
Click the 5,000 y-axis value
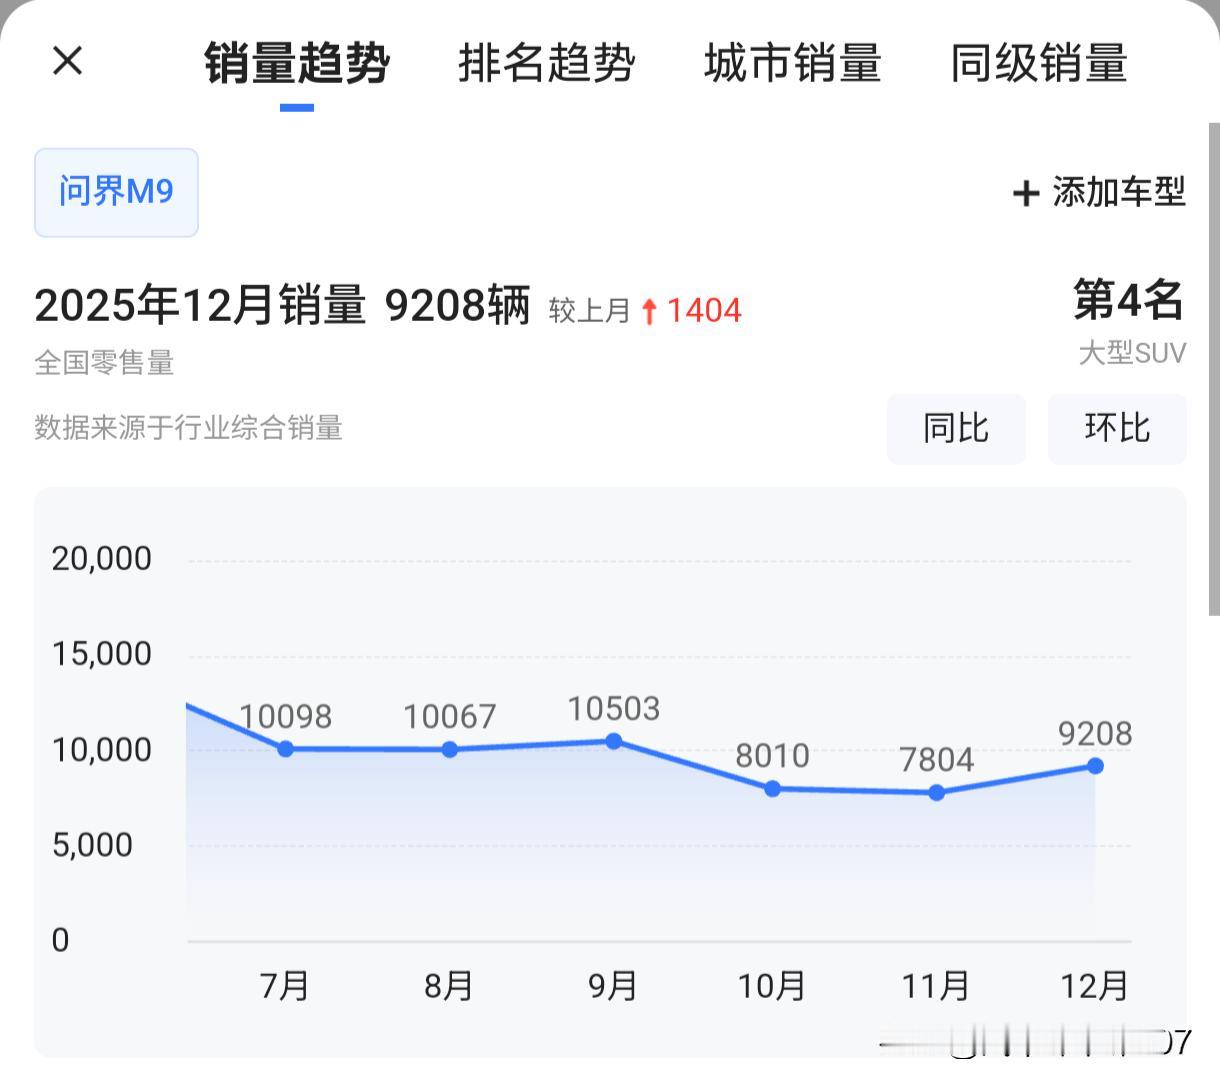(93, 845)
